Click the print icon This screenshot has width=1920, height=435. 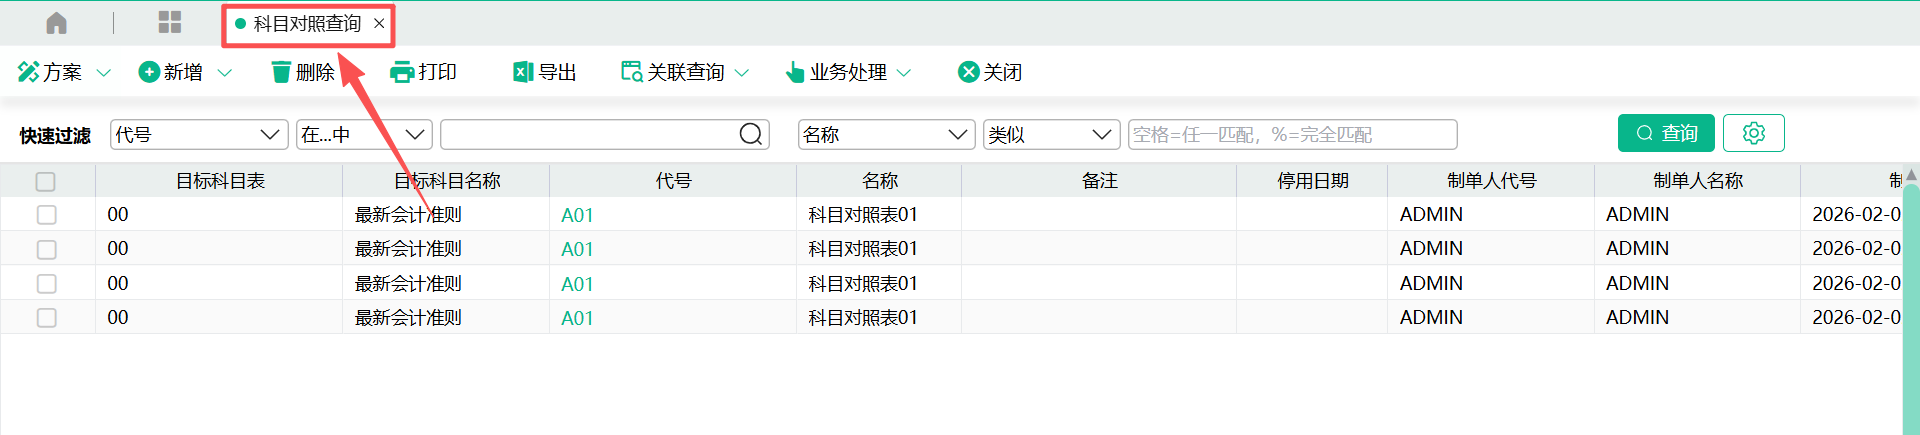coord(402,72)
